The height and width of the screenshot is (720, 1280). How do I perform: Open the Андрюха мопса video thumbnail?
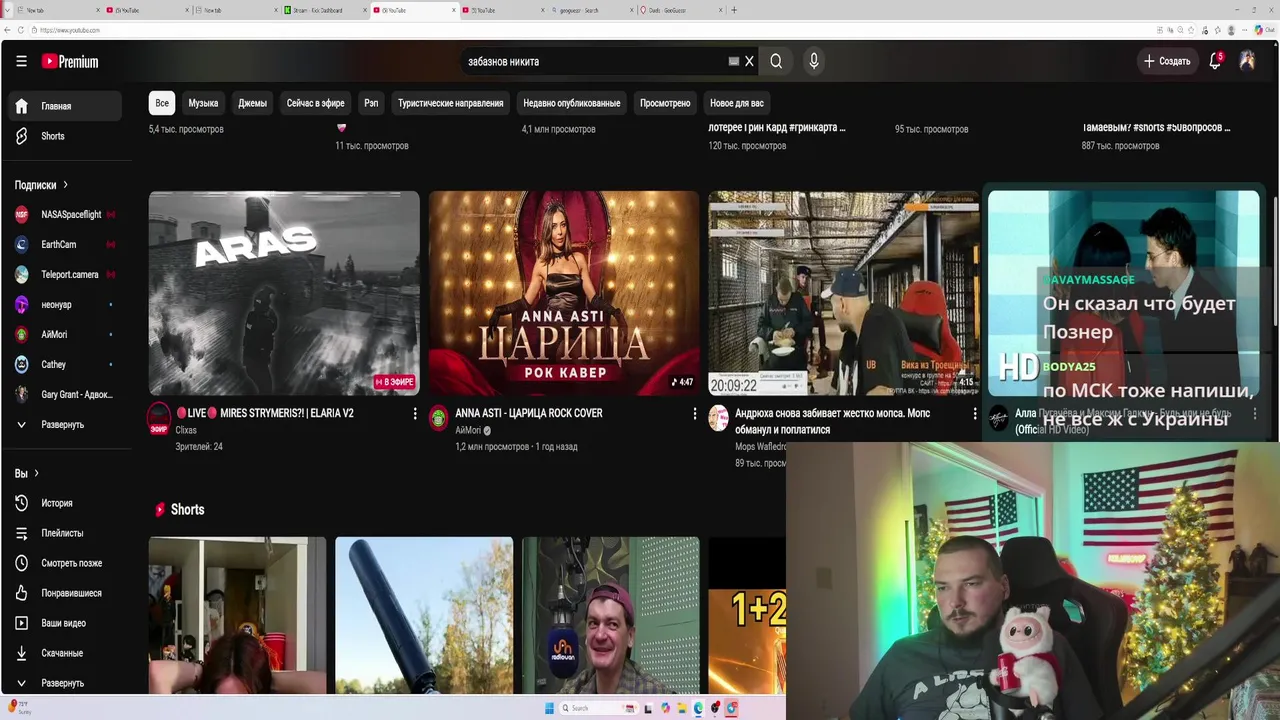844,293
